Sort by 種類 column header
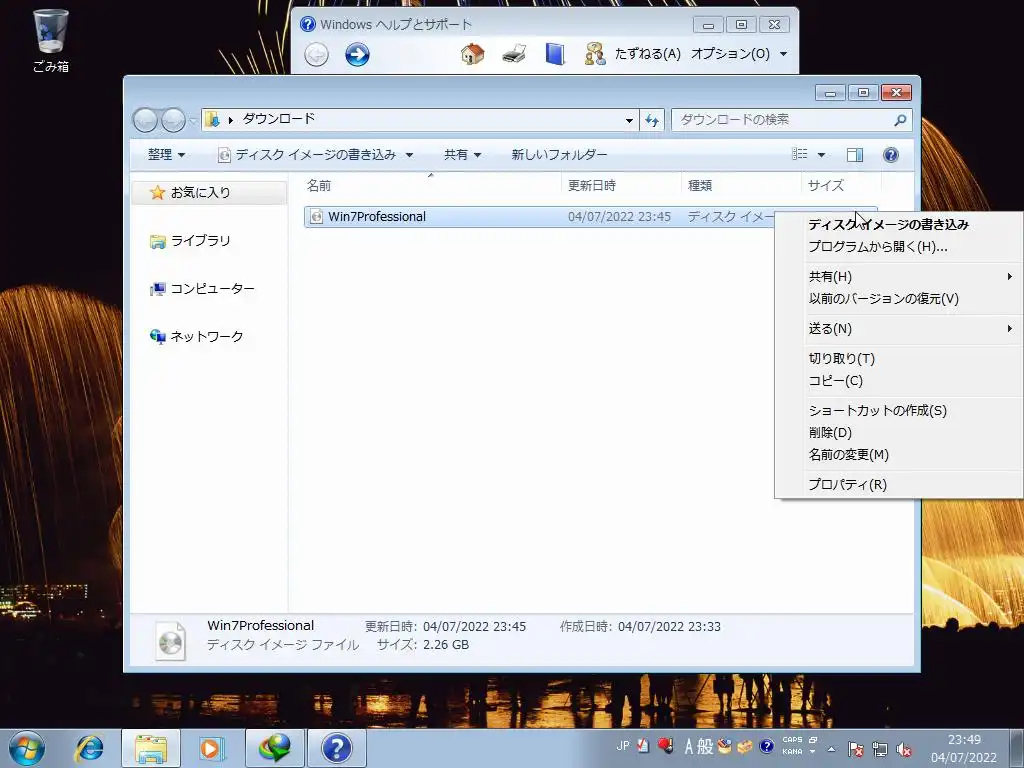 (x=741, y=185)
